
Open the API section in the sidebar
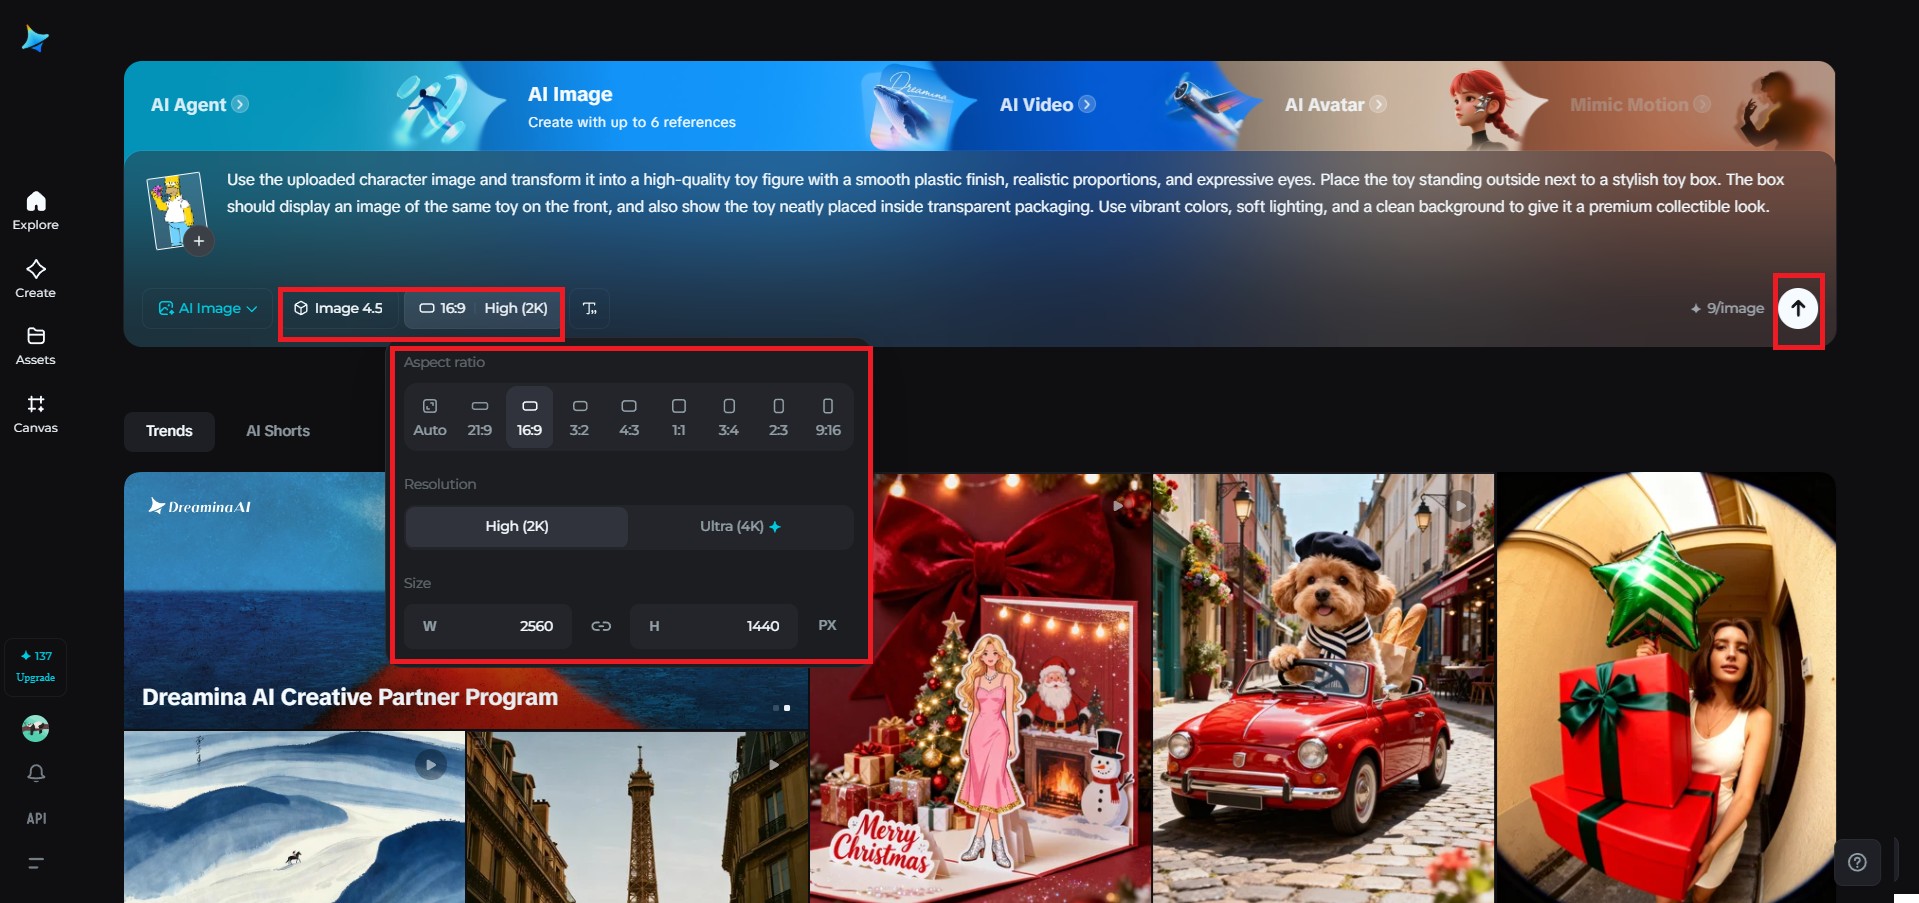36,817
